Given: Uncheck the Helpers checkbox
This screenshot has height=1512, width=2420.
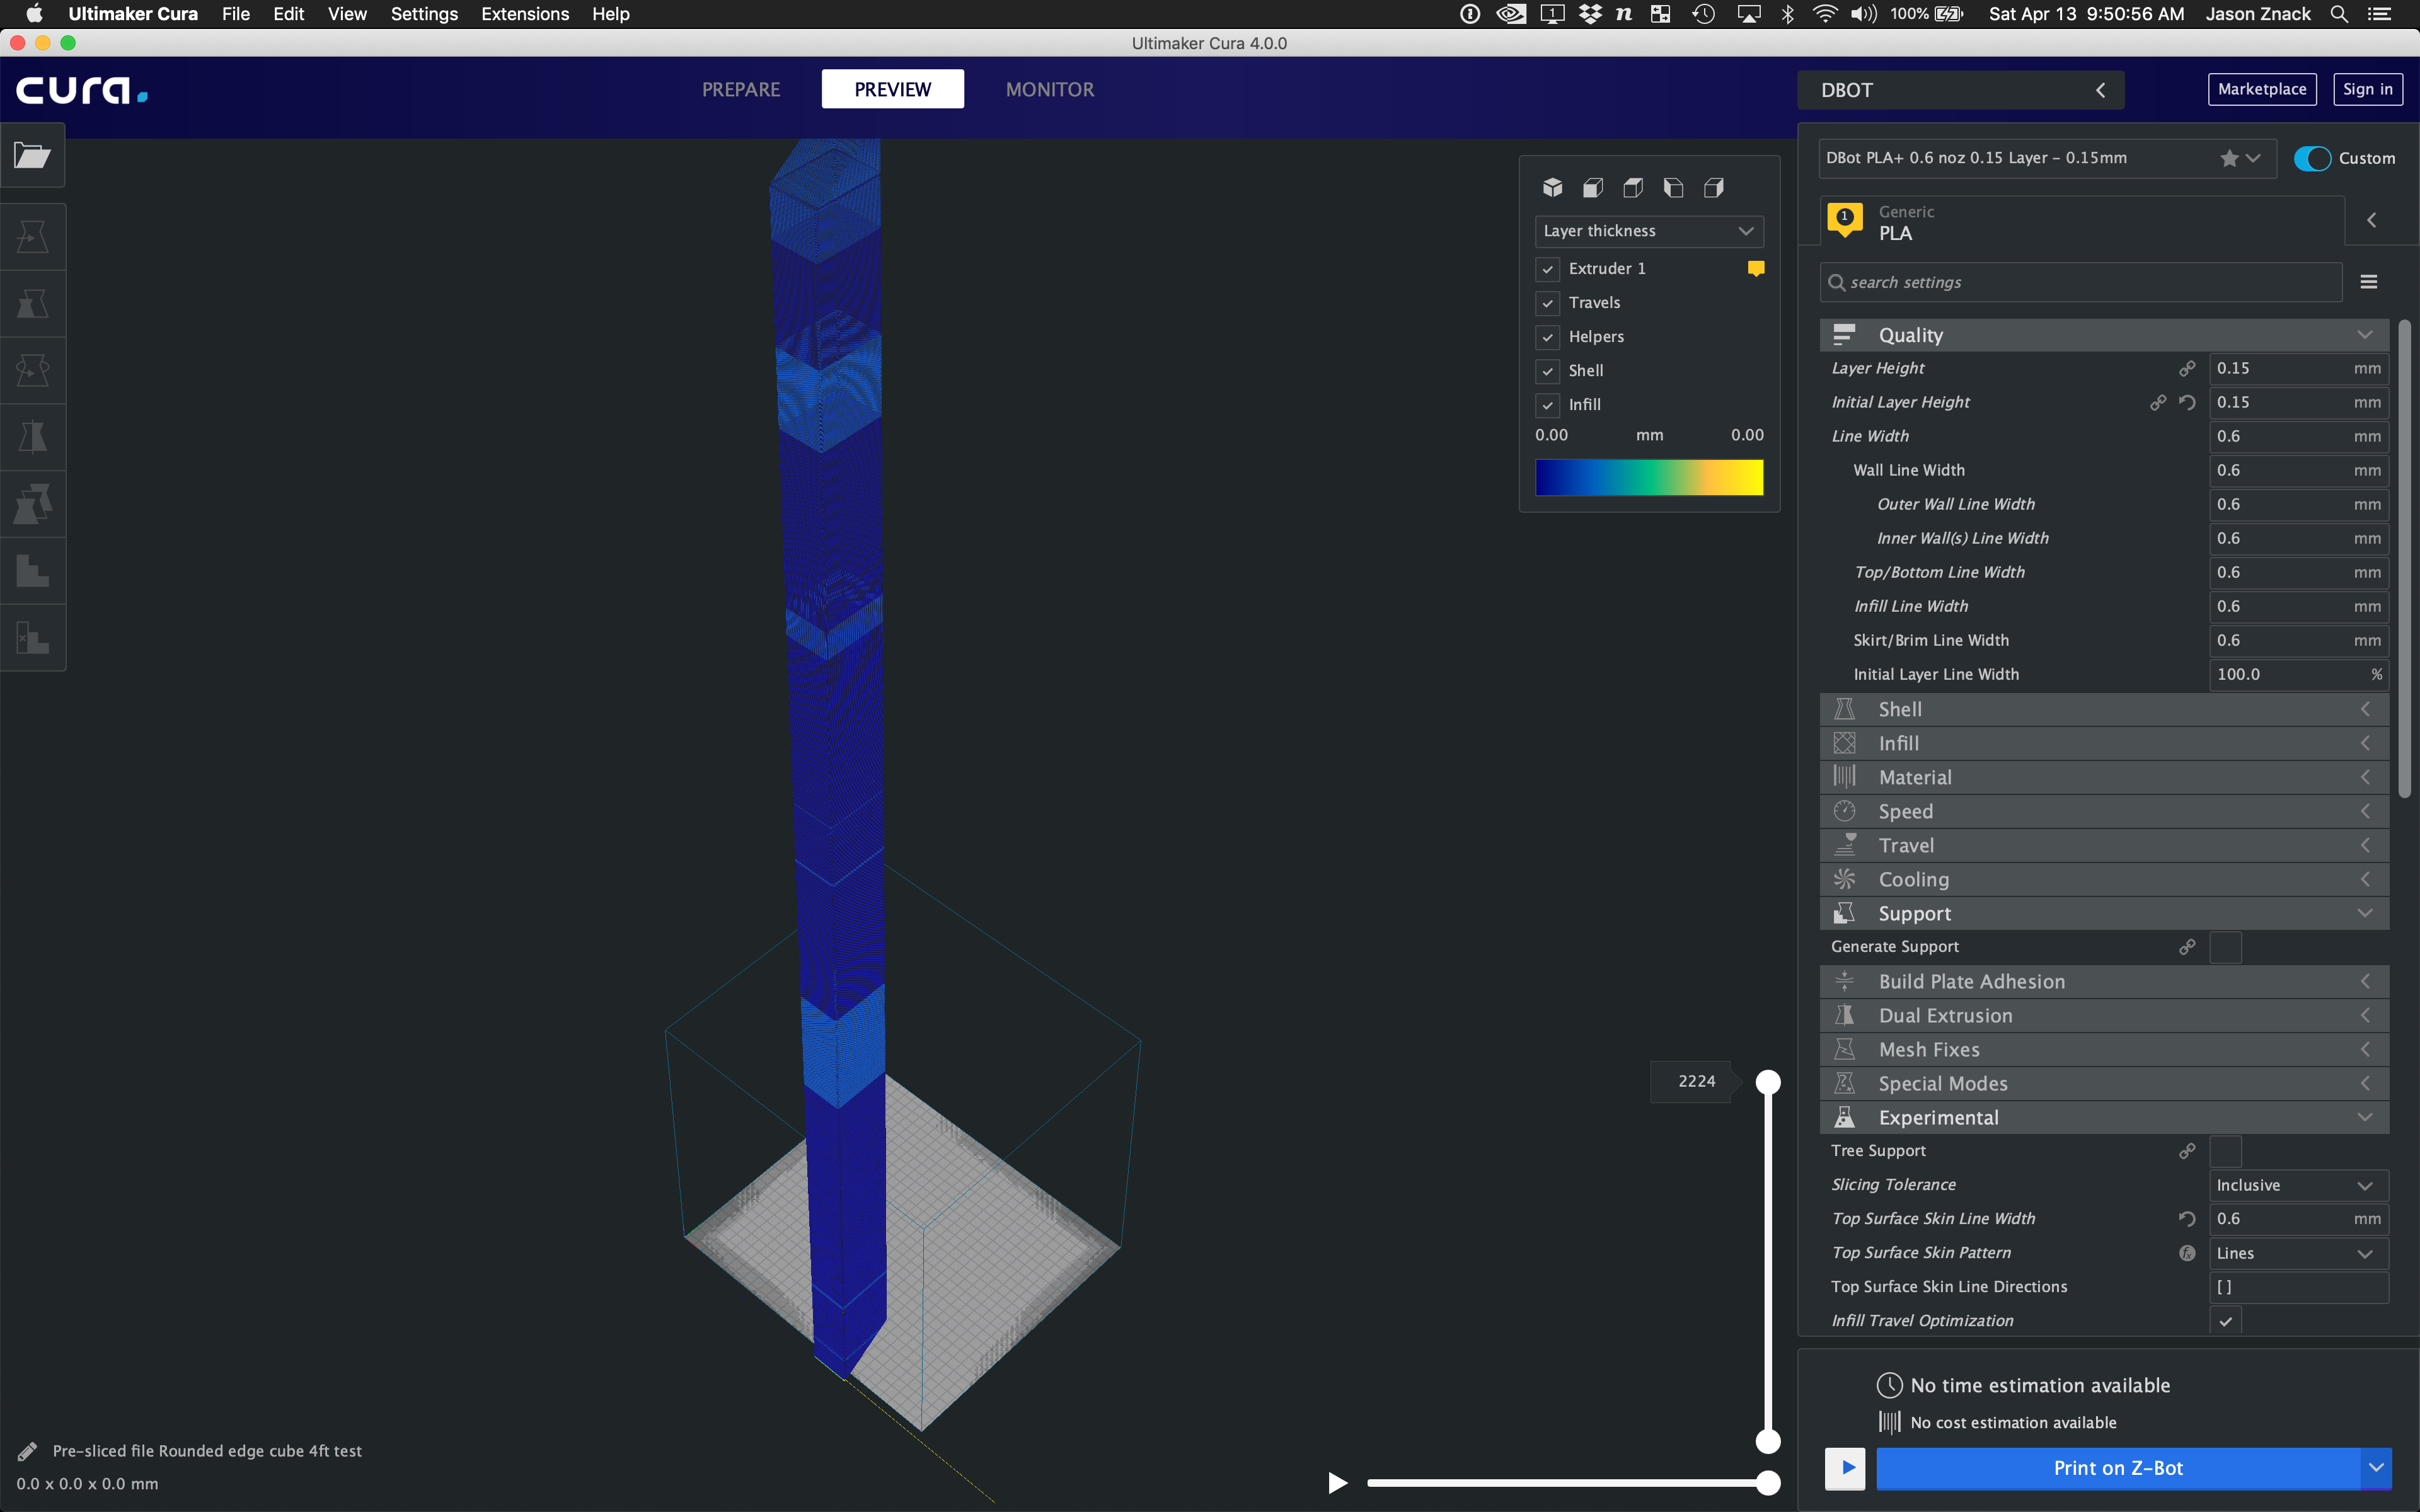Looking at the screenshot, I should [x=1548, y=337].
